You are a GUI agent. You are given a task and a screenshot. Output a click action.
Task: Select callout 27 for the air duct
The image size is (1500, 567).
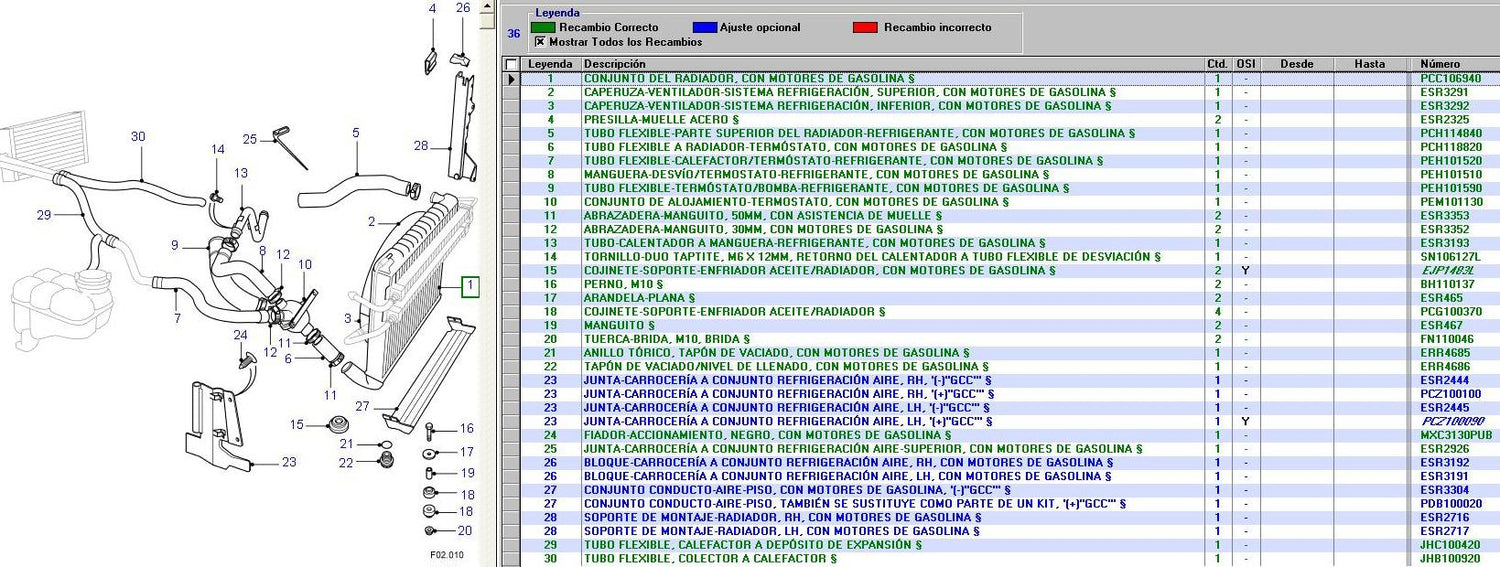[362, 406]
